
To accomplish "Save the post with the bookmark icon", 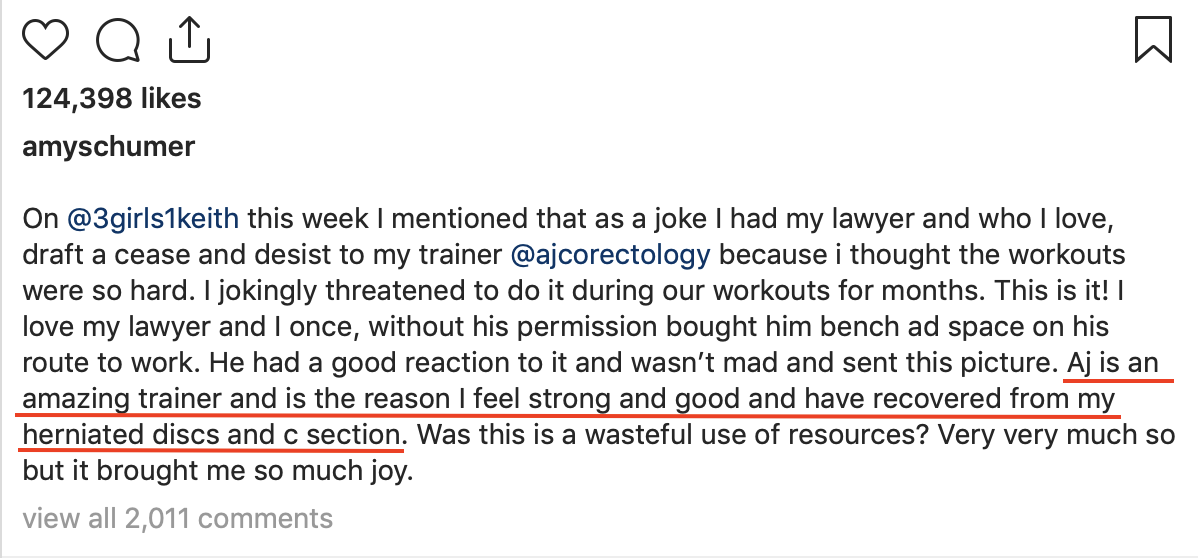I will [1153, 41].
